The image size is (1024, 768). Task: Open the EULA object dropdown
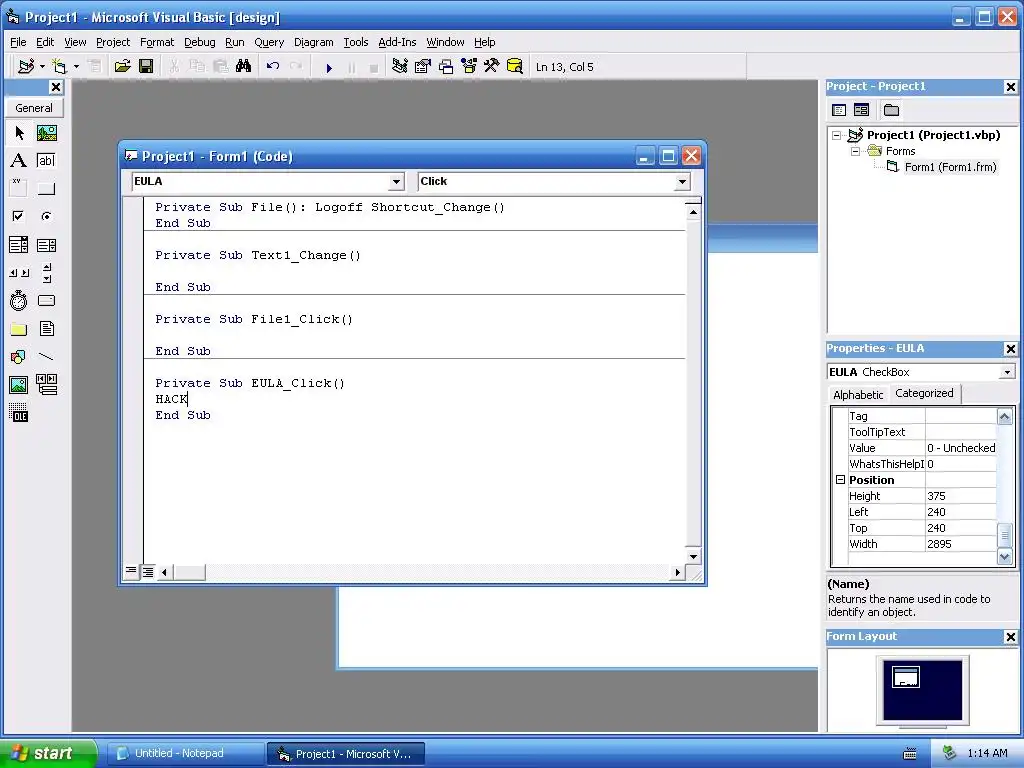[x=396, y=182]
